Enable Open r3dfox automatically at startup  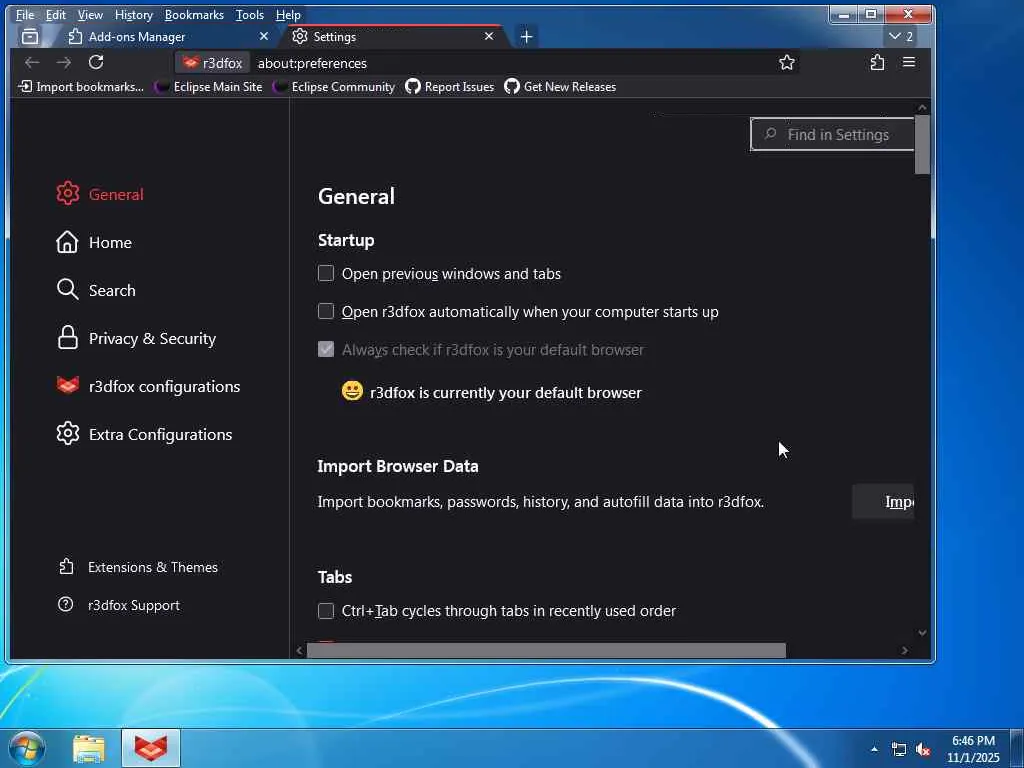pyautogui.click(x=326, y=311)
